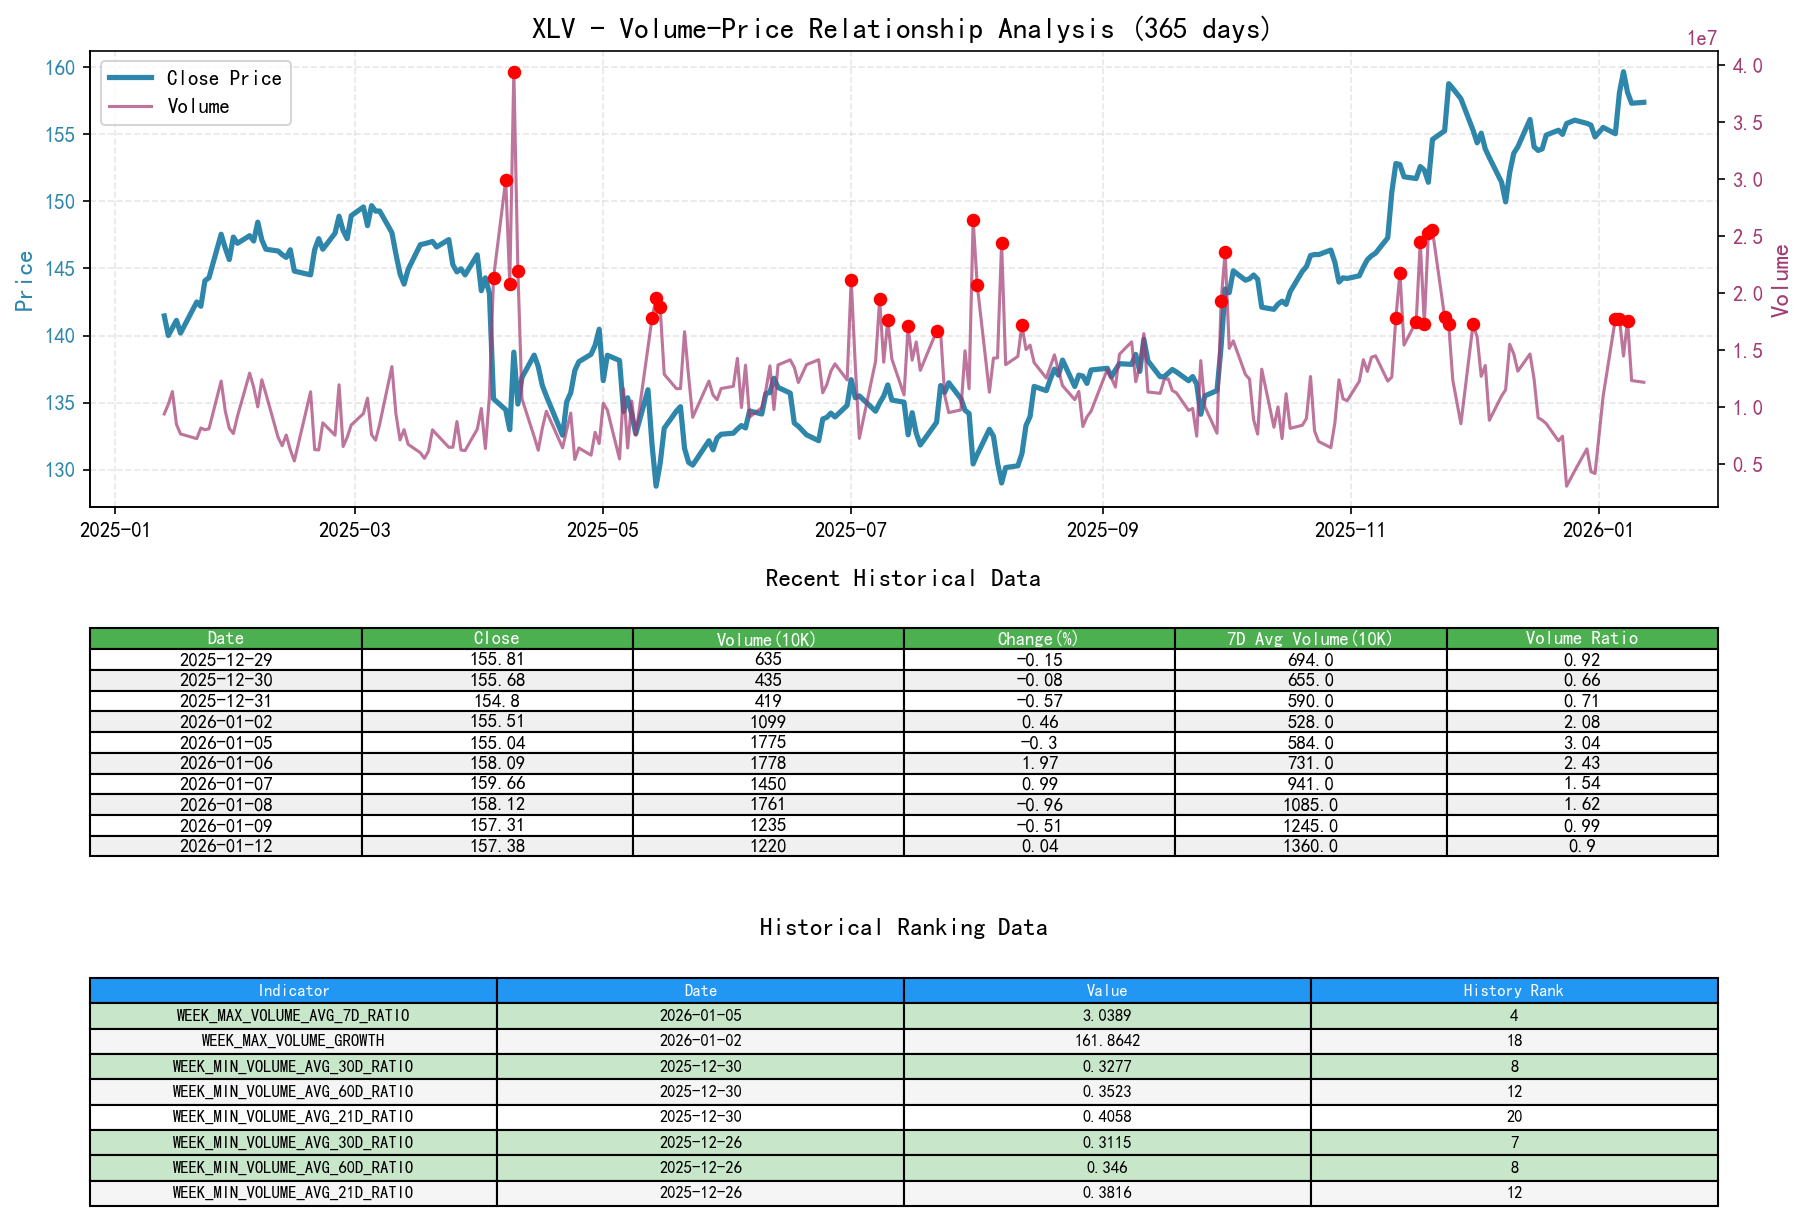Select the 7D Avg Volume(10K) header
Image resolution: width=1808 pixels, height=1221 pixels.
coord(1309,638)
